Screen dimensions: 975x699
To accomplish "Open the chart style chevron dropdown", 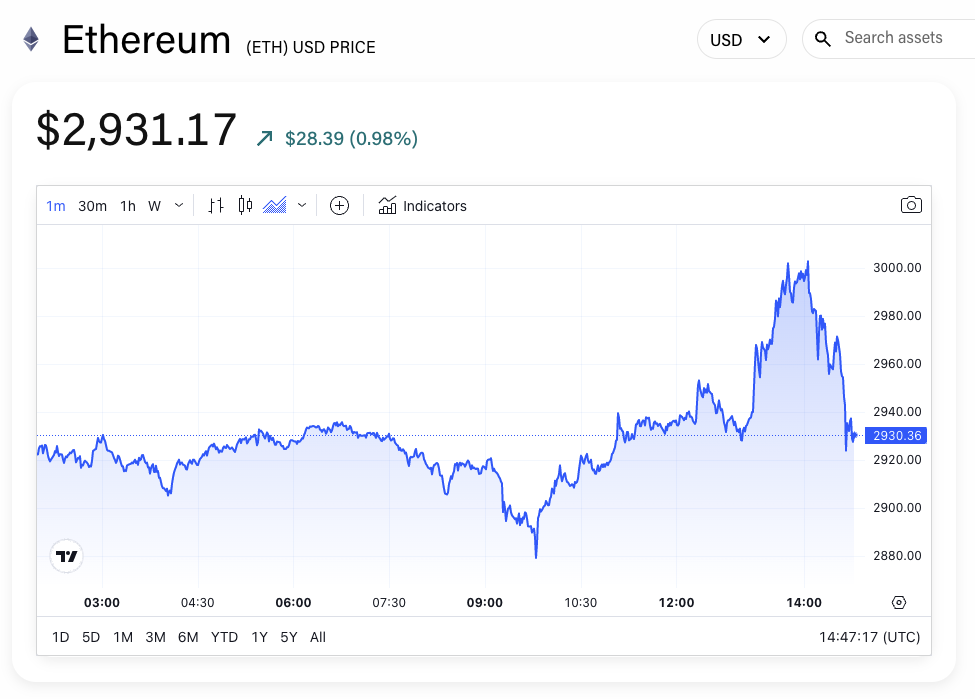I will tap(301, 204).
